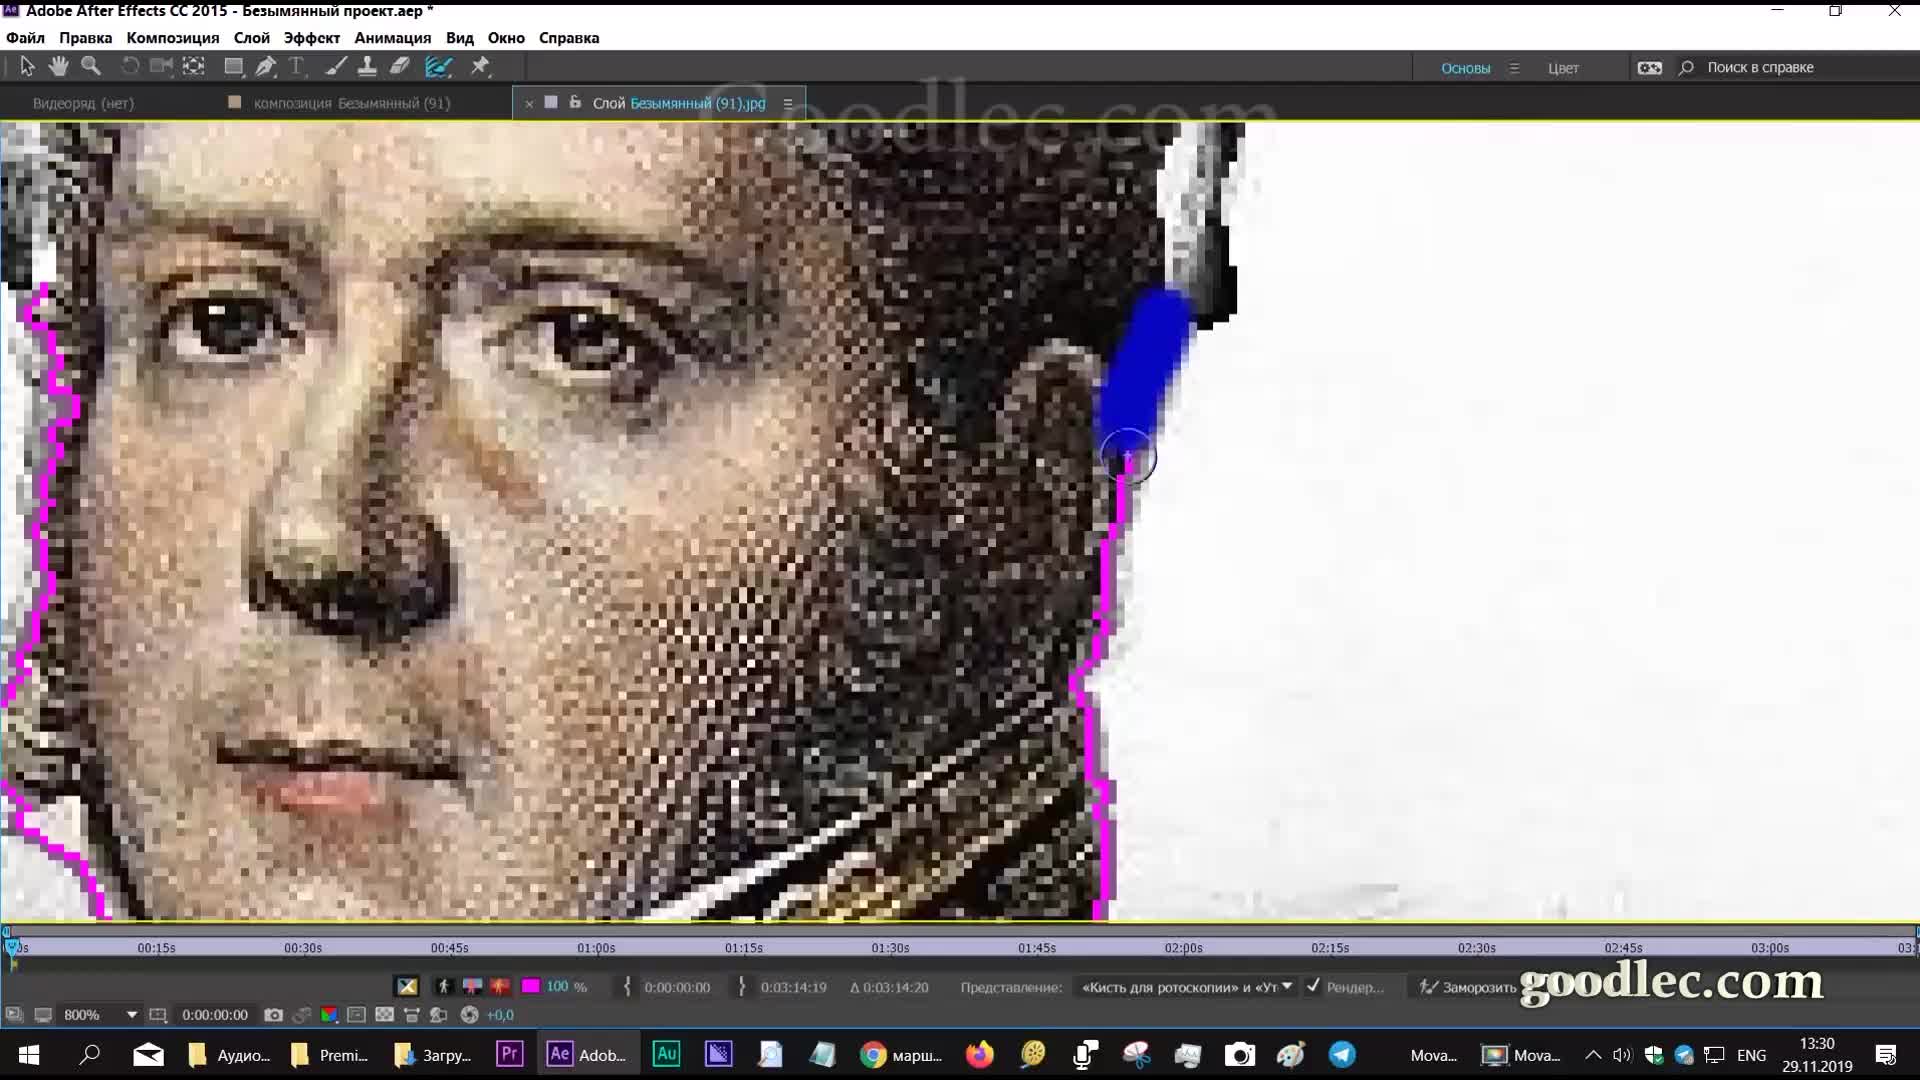
Task: Toggle the red alpha overlay view
Action: click(500, 987)
